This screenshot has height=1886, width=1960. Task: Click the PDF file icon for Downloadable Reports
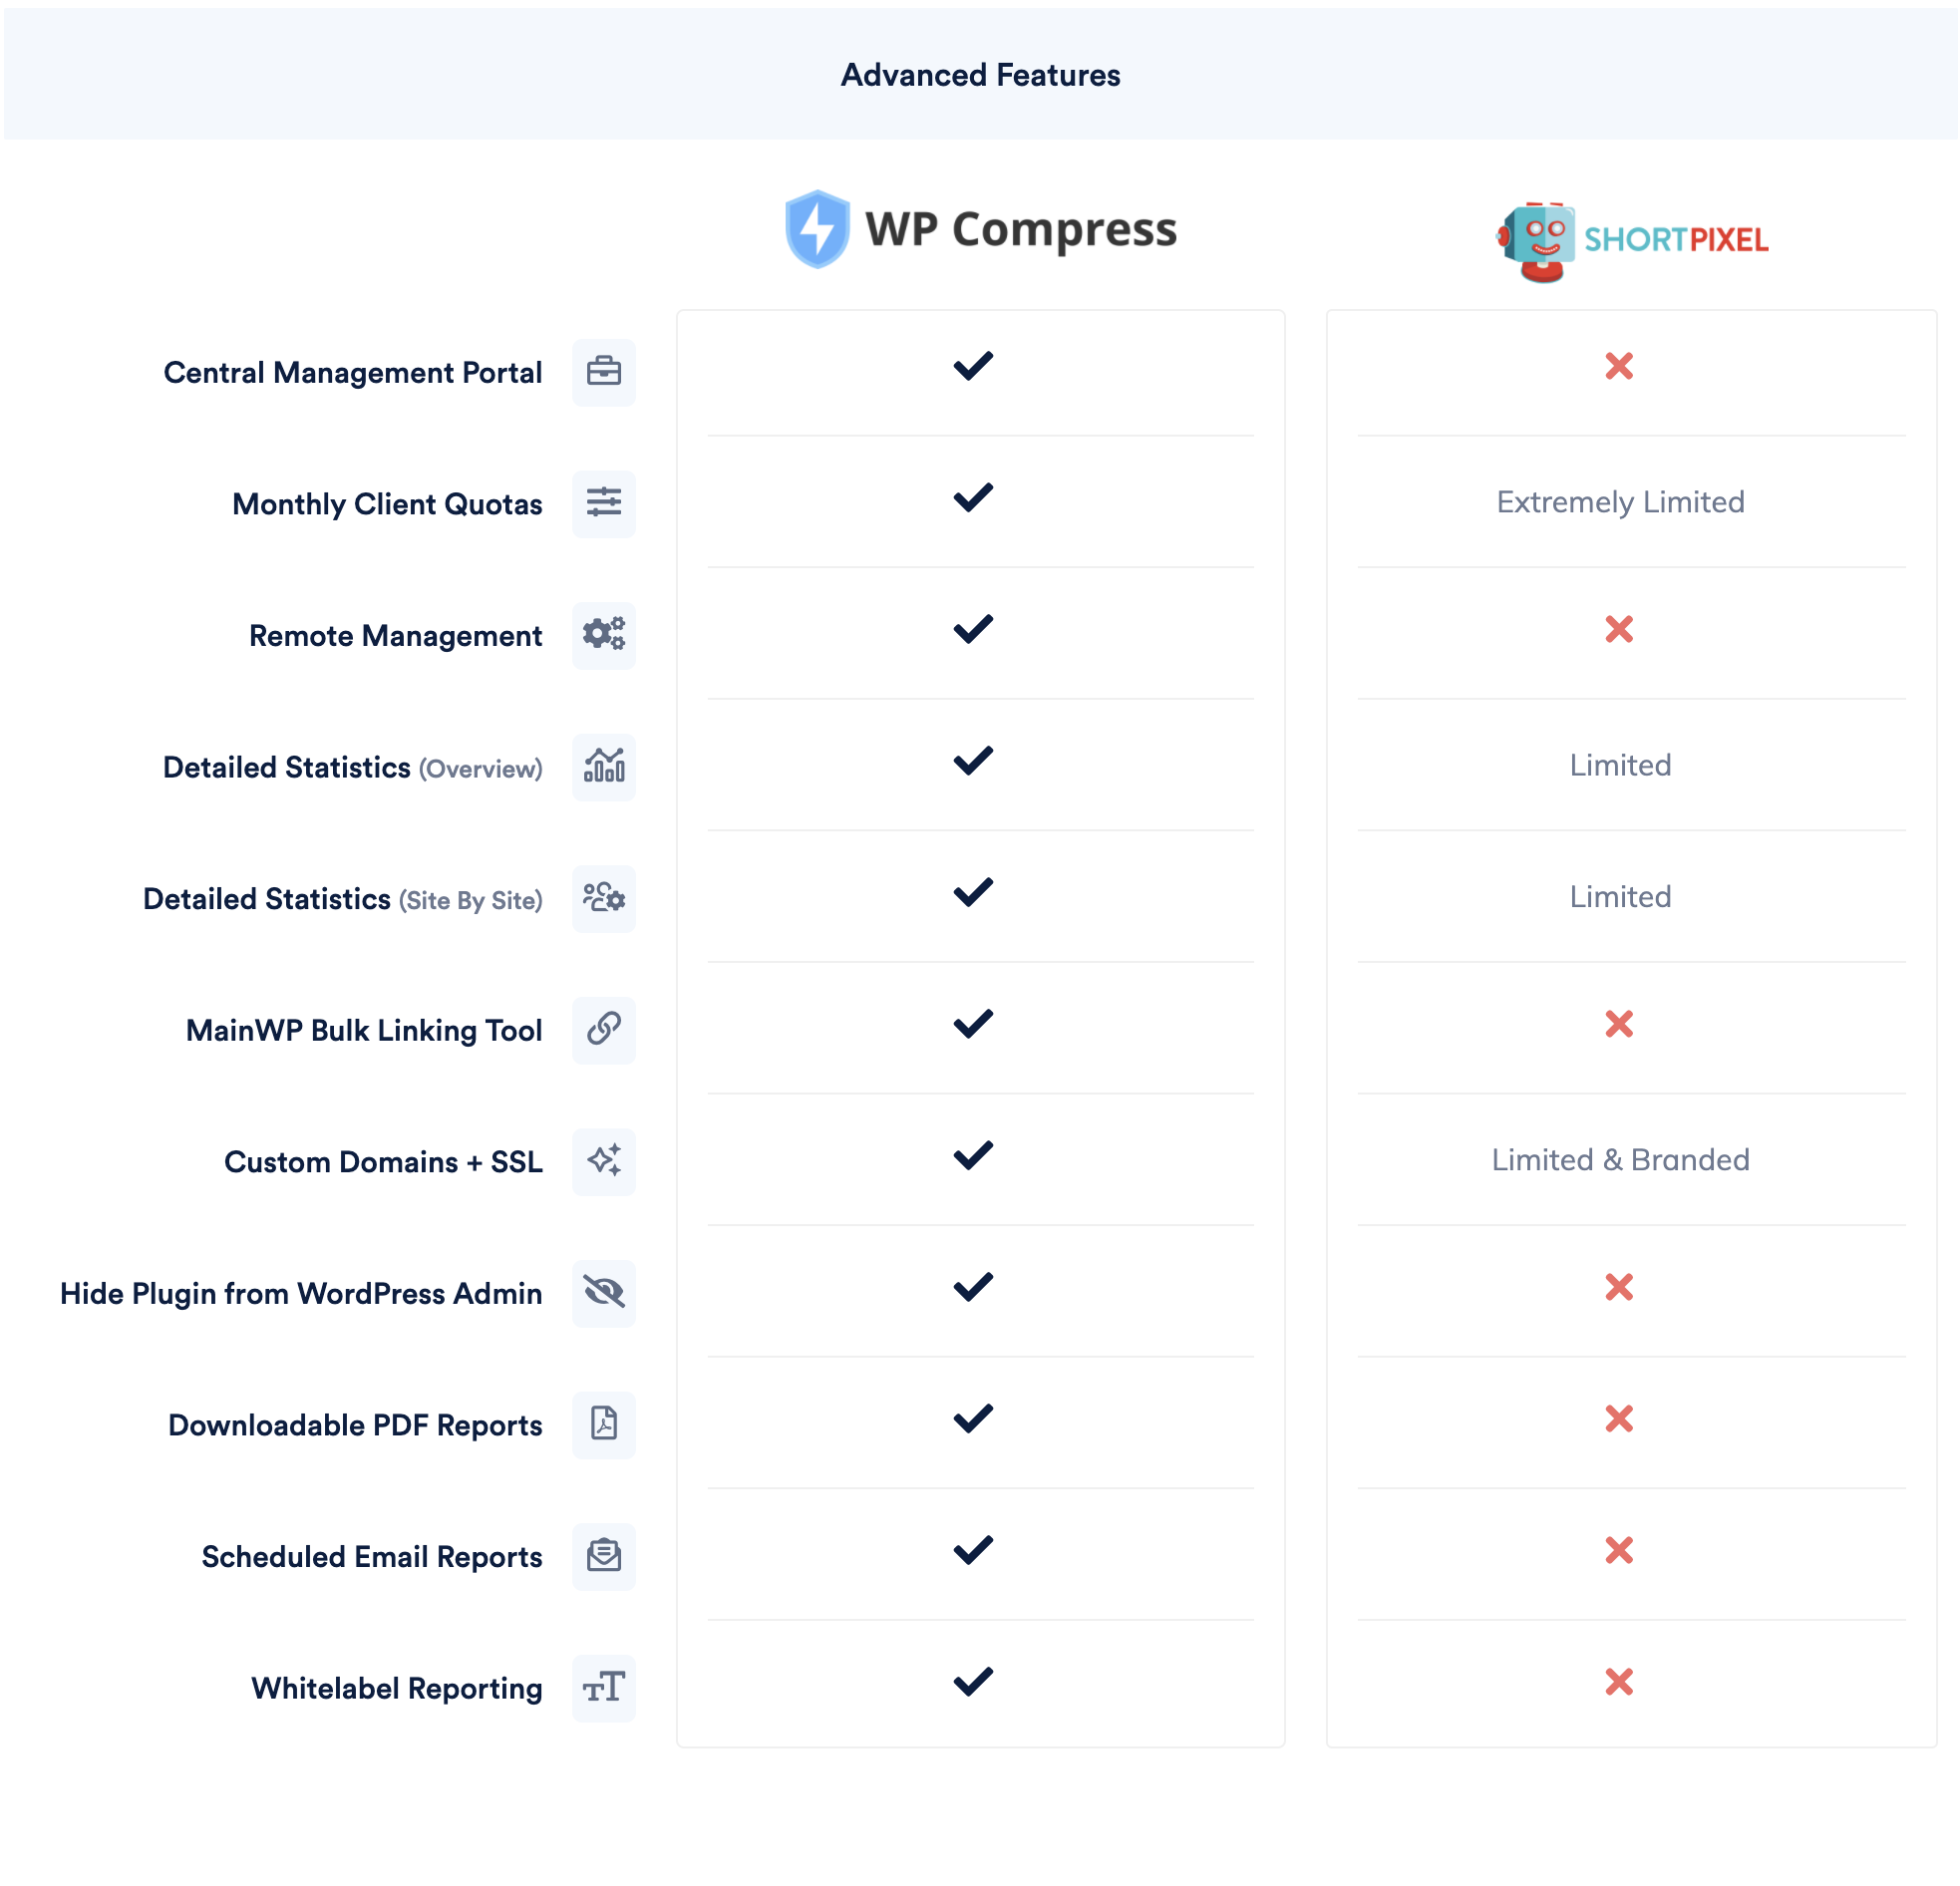pos(603,1424)
